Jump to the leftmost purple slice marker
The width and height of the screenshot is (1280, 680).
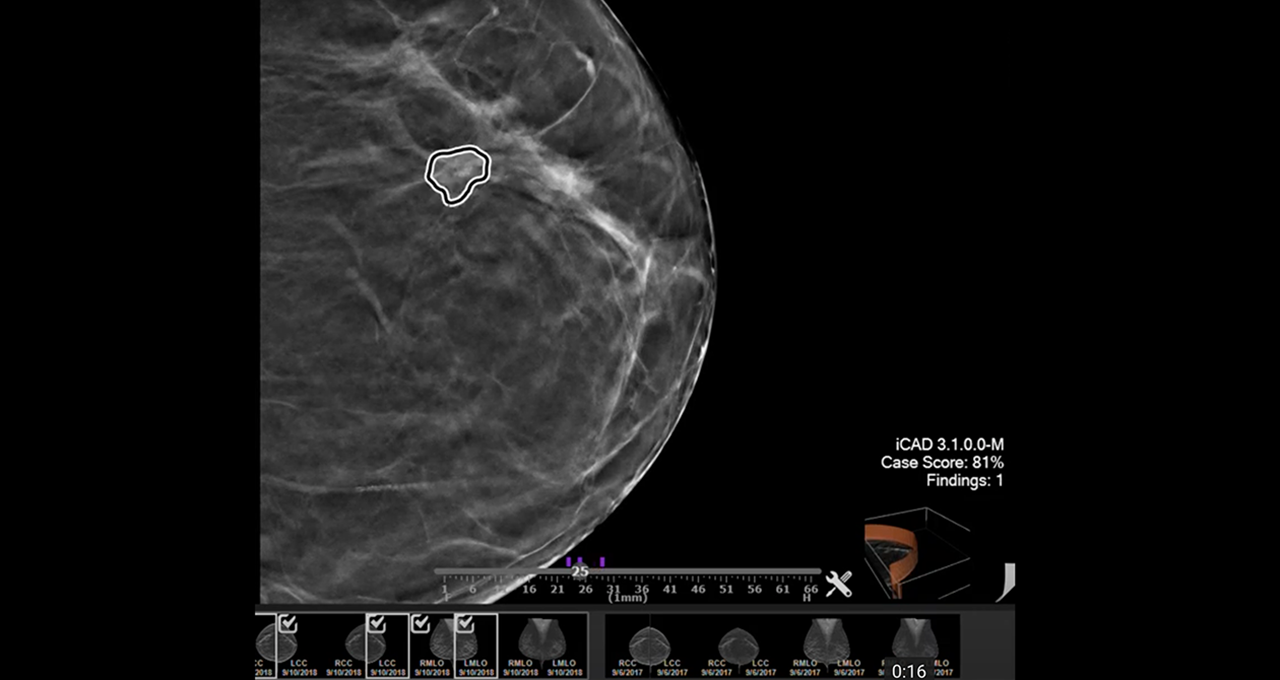click(568, 562)
